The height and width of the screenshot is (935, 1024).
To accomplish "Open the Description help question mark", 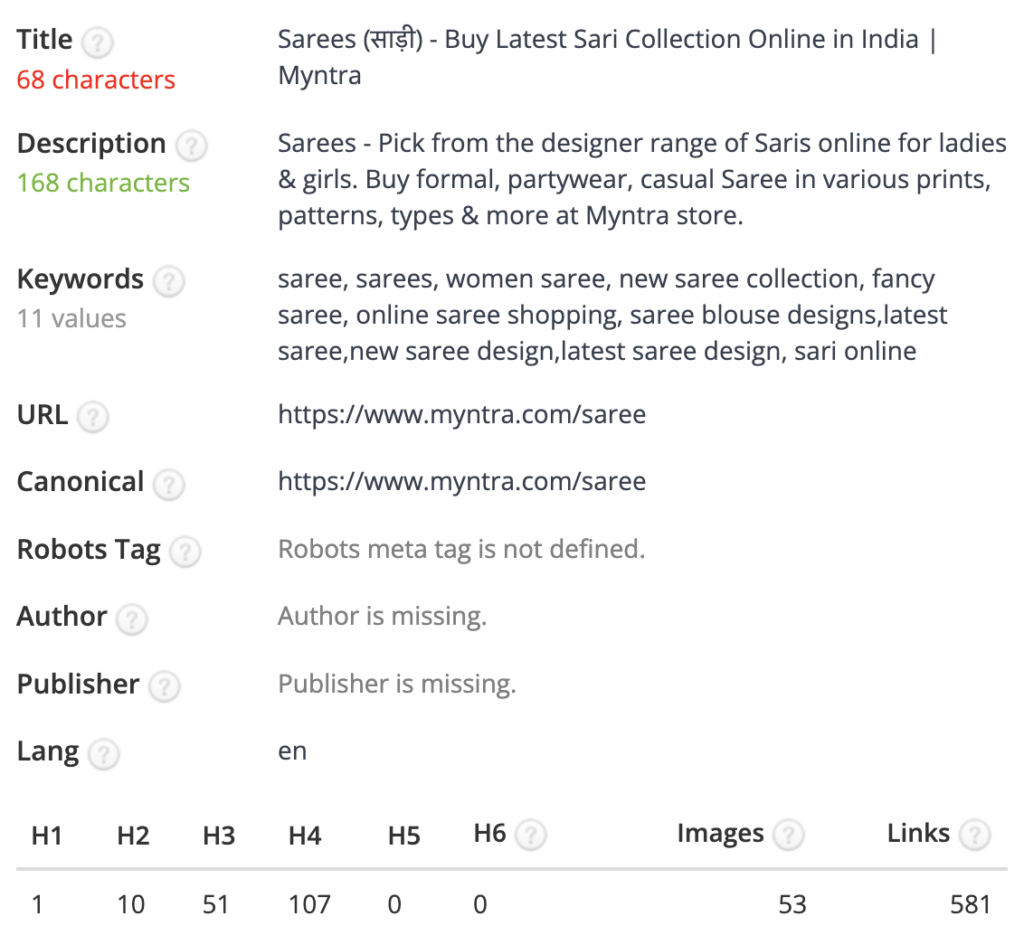I will point(191,146).
